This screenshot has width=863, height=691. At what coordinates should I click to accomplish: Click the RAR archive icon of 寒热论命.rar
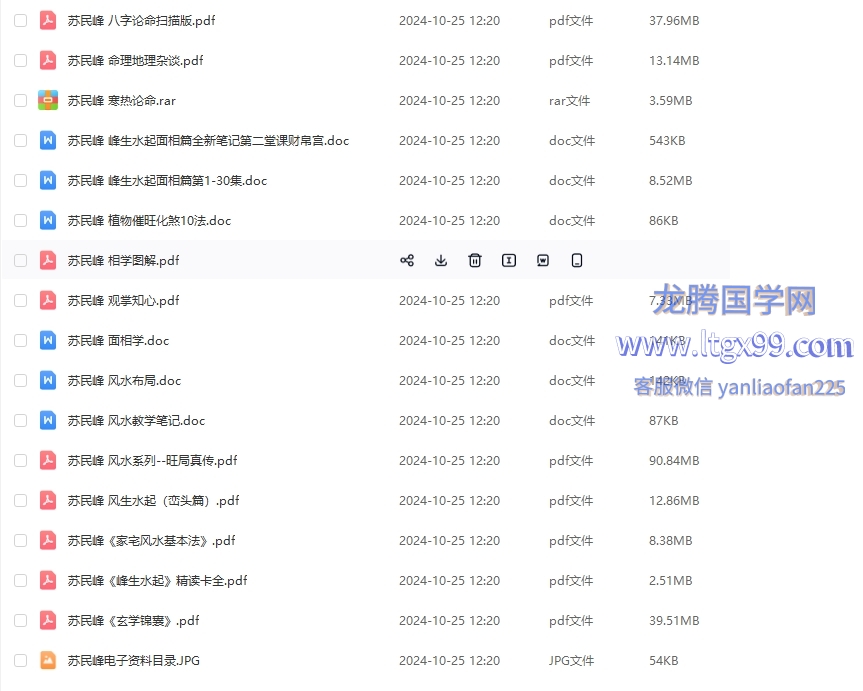[x=48, y=100]
